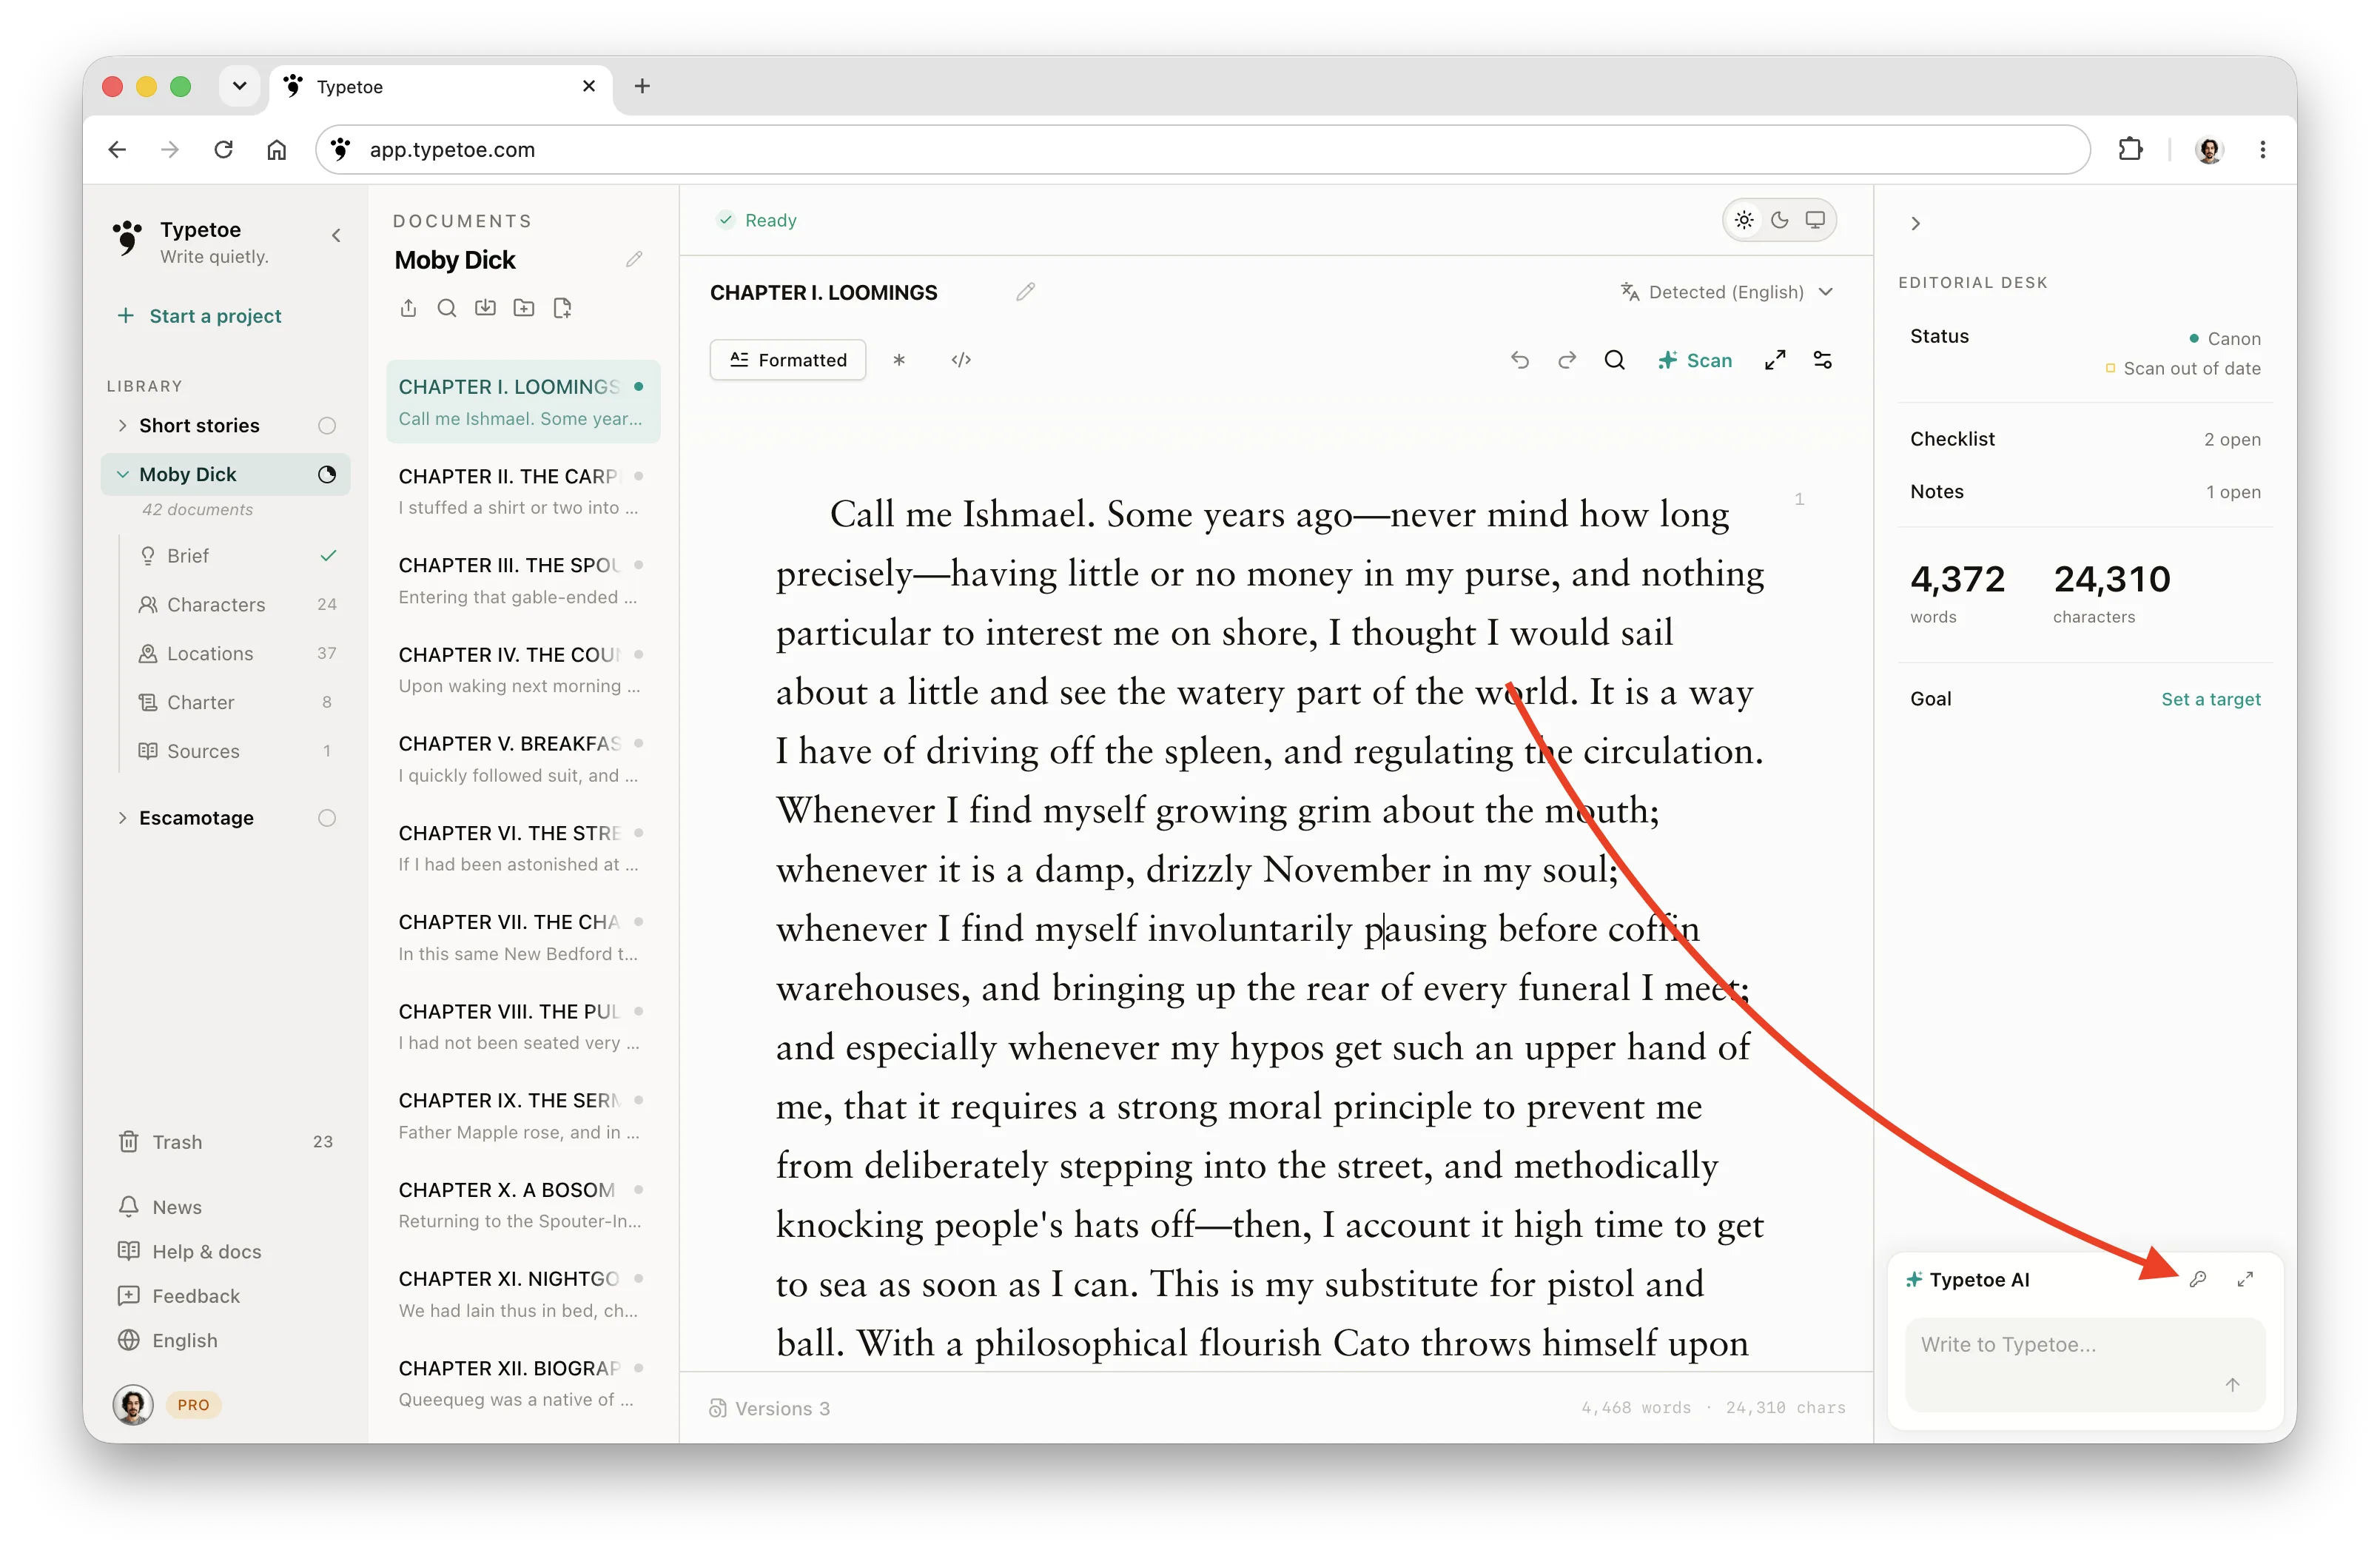
Task: Click the browser profile avatar
Action: [2209, 150]
